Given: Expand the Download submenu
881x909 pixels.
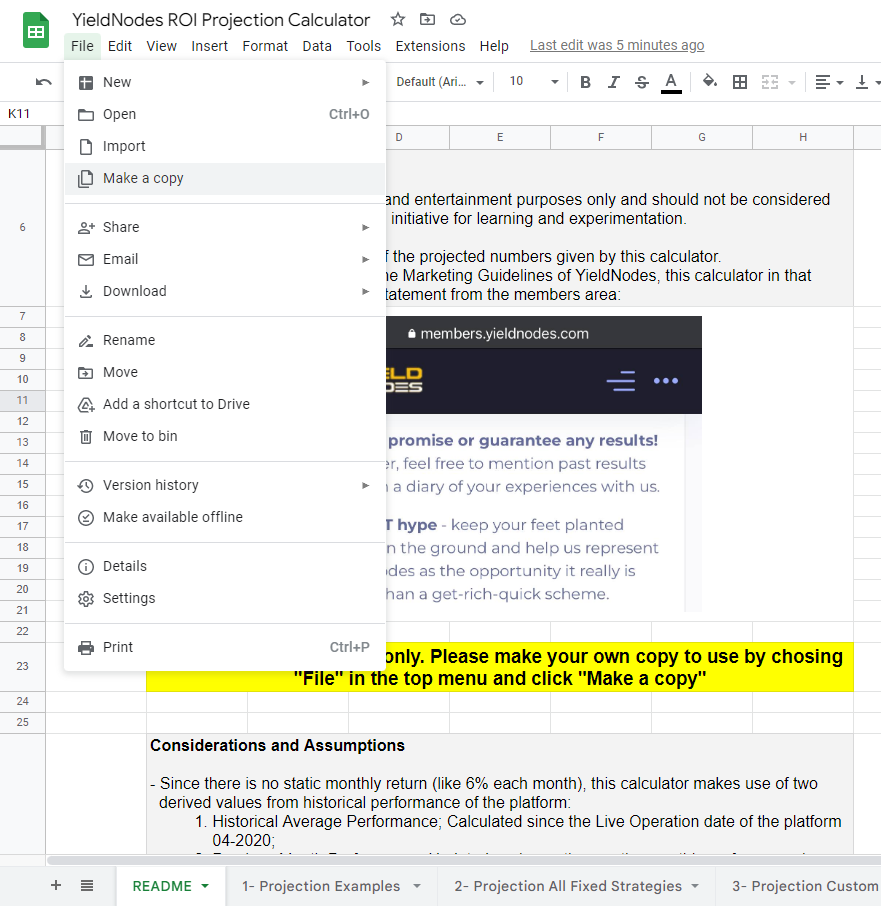Looking at the screenshot, I should pyautogui.click(x=225, y=291).
